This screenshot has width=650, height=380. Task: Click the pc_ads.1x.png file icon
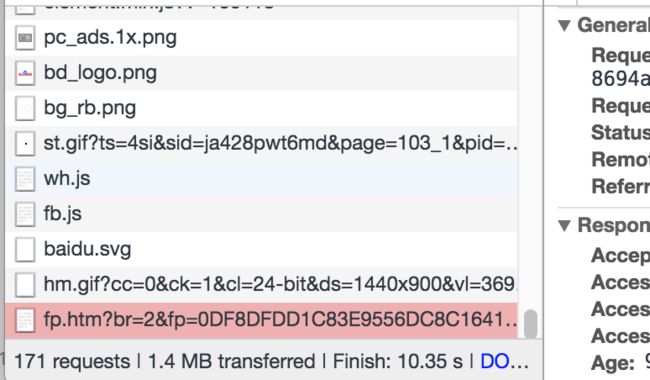point(25,38)
